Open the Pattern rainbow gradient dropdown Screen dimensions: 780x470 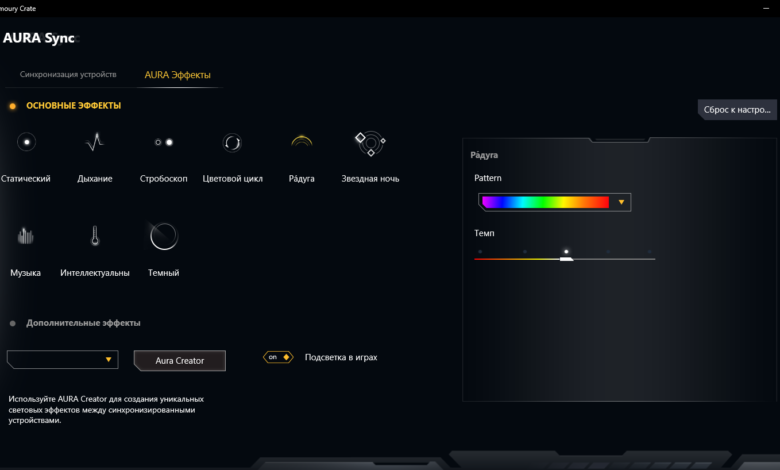[x=555, y=202]
